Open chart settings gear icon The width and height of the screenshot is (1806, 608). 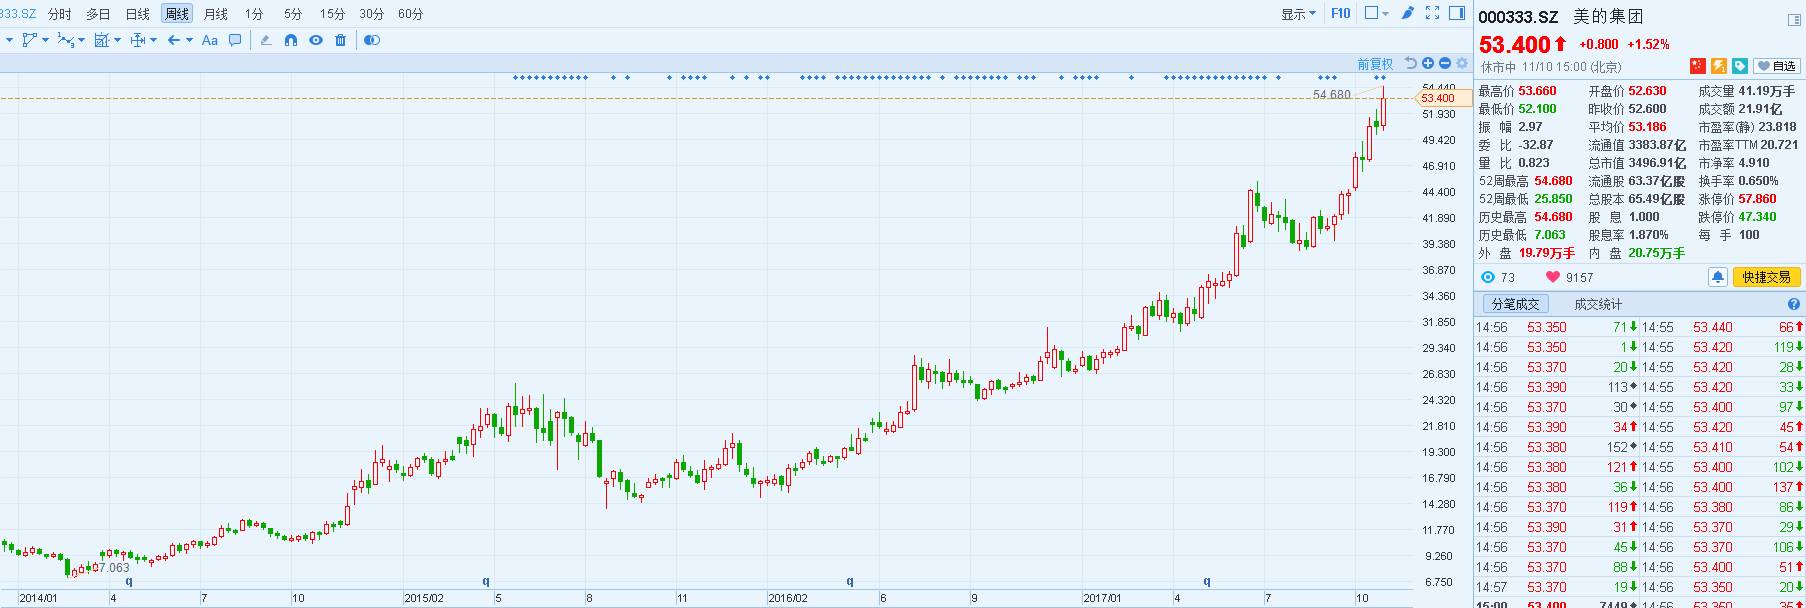(1461, 63)
